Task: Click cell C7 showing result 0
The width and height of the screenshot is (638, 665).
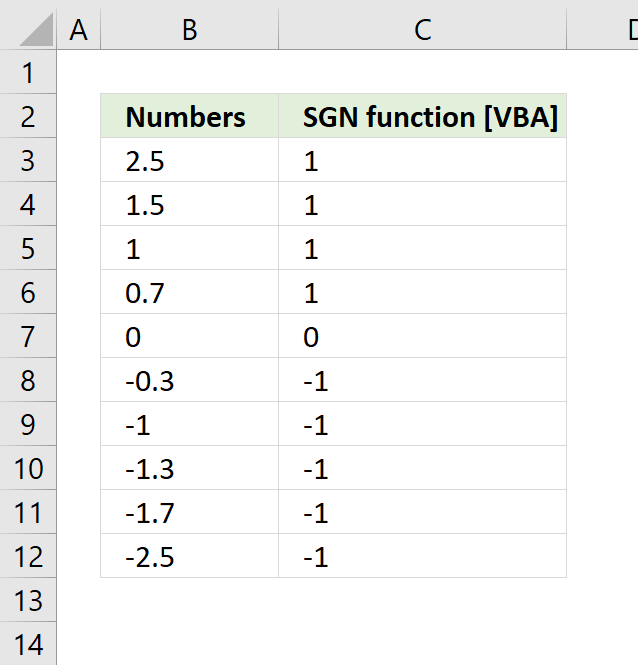Action: (422, 337)
